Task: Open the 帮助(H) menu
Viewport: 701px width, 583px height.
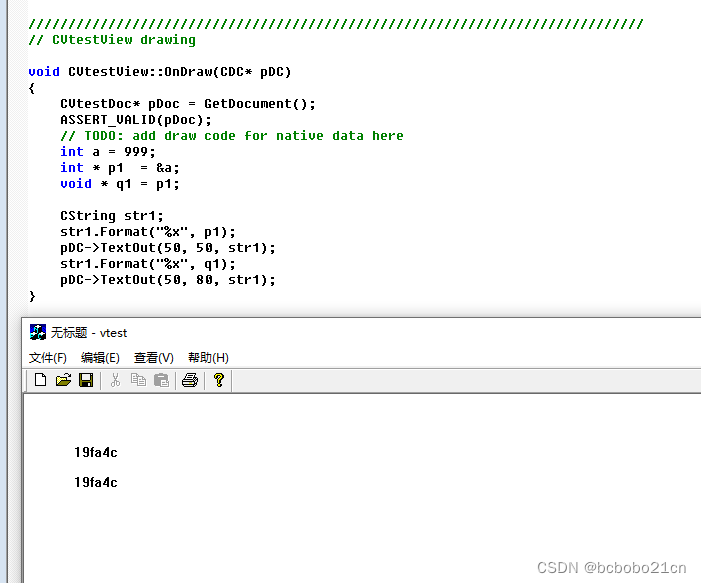Action: [208, 358]
